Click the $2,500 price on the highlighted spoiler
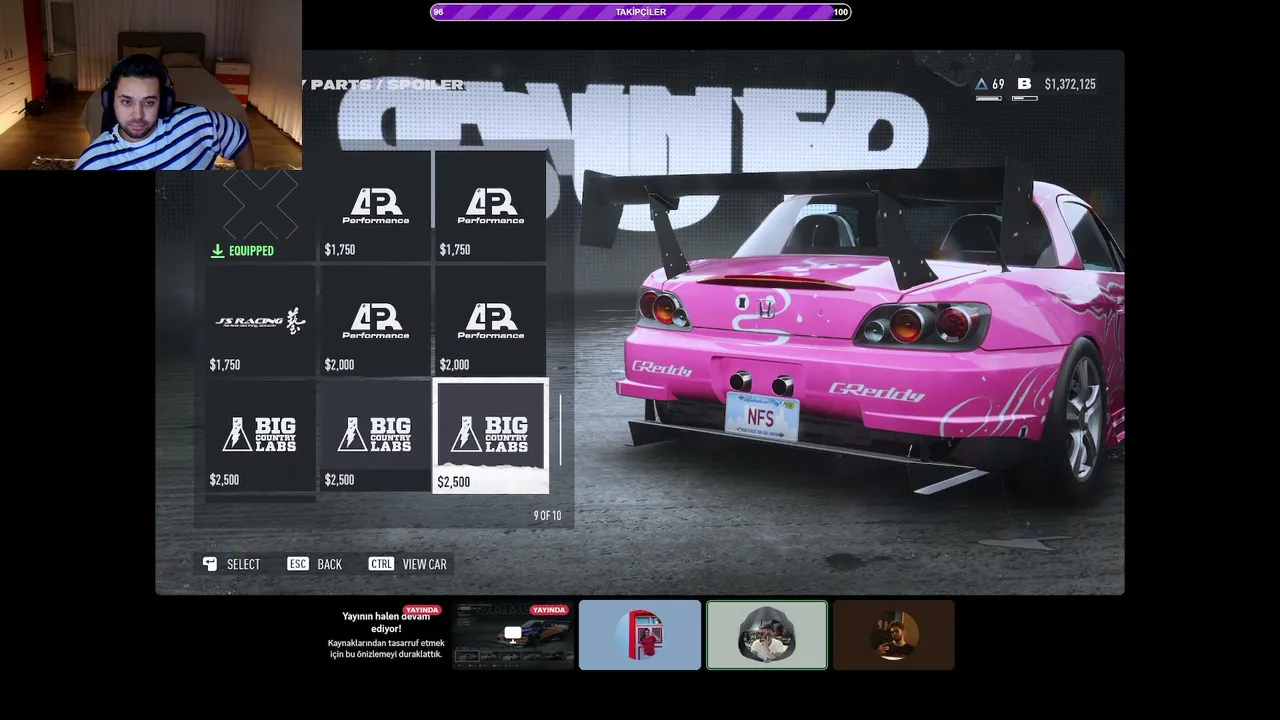 click(454, 482)
